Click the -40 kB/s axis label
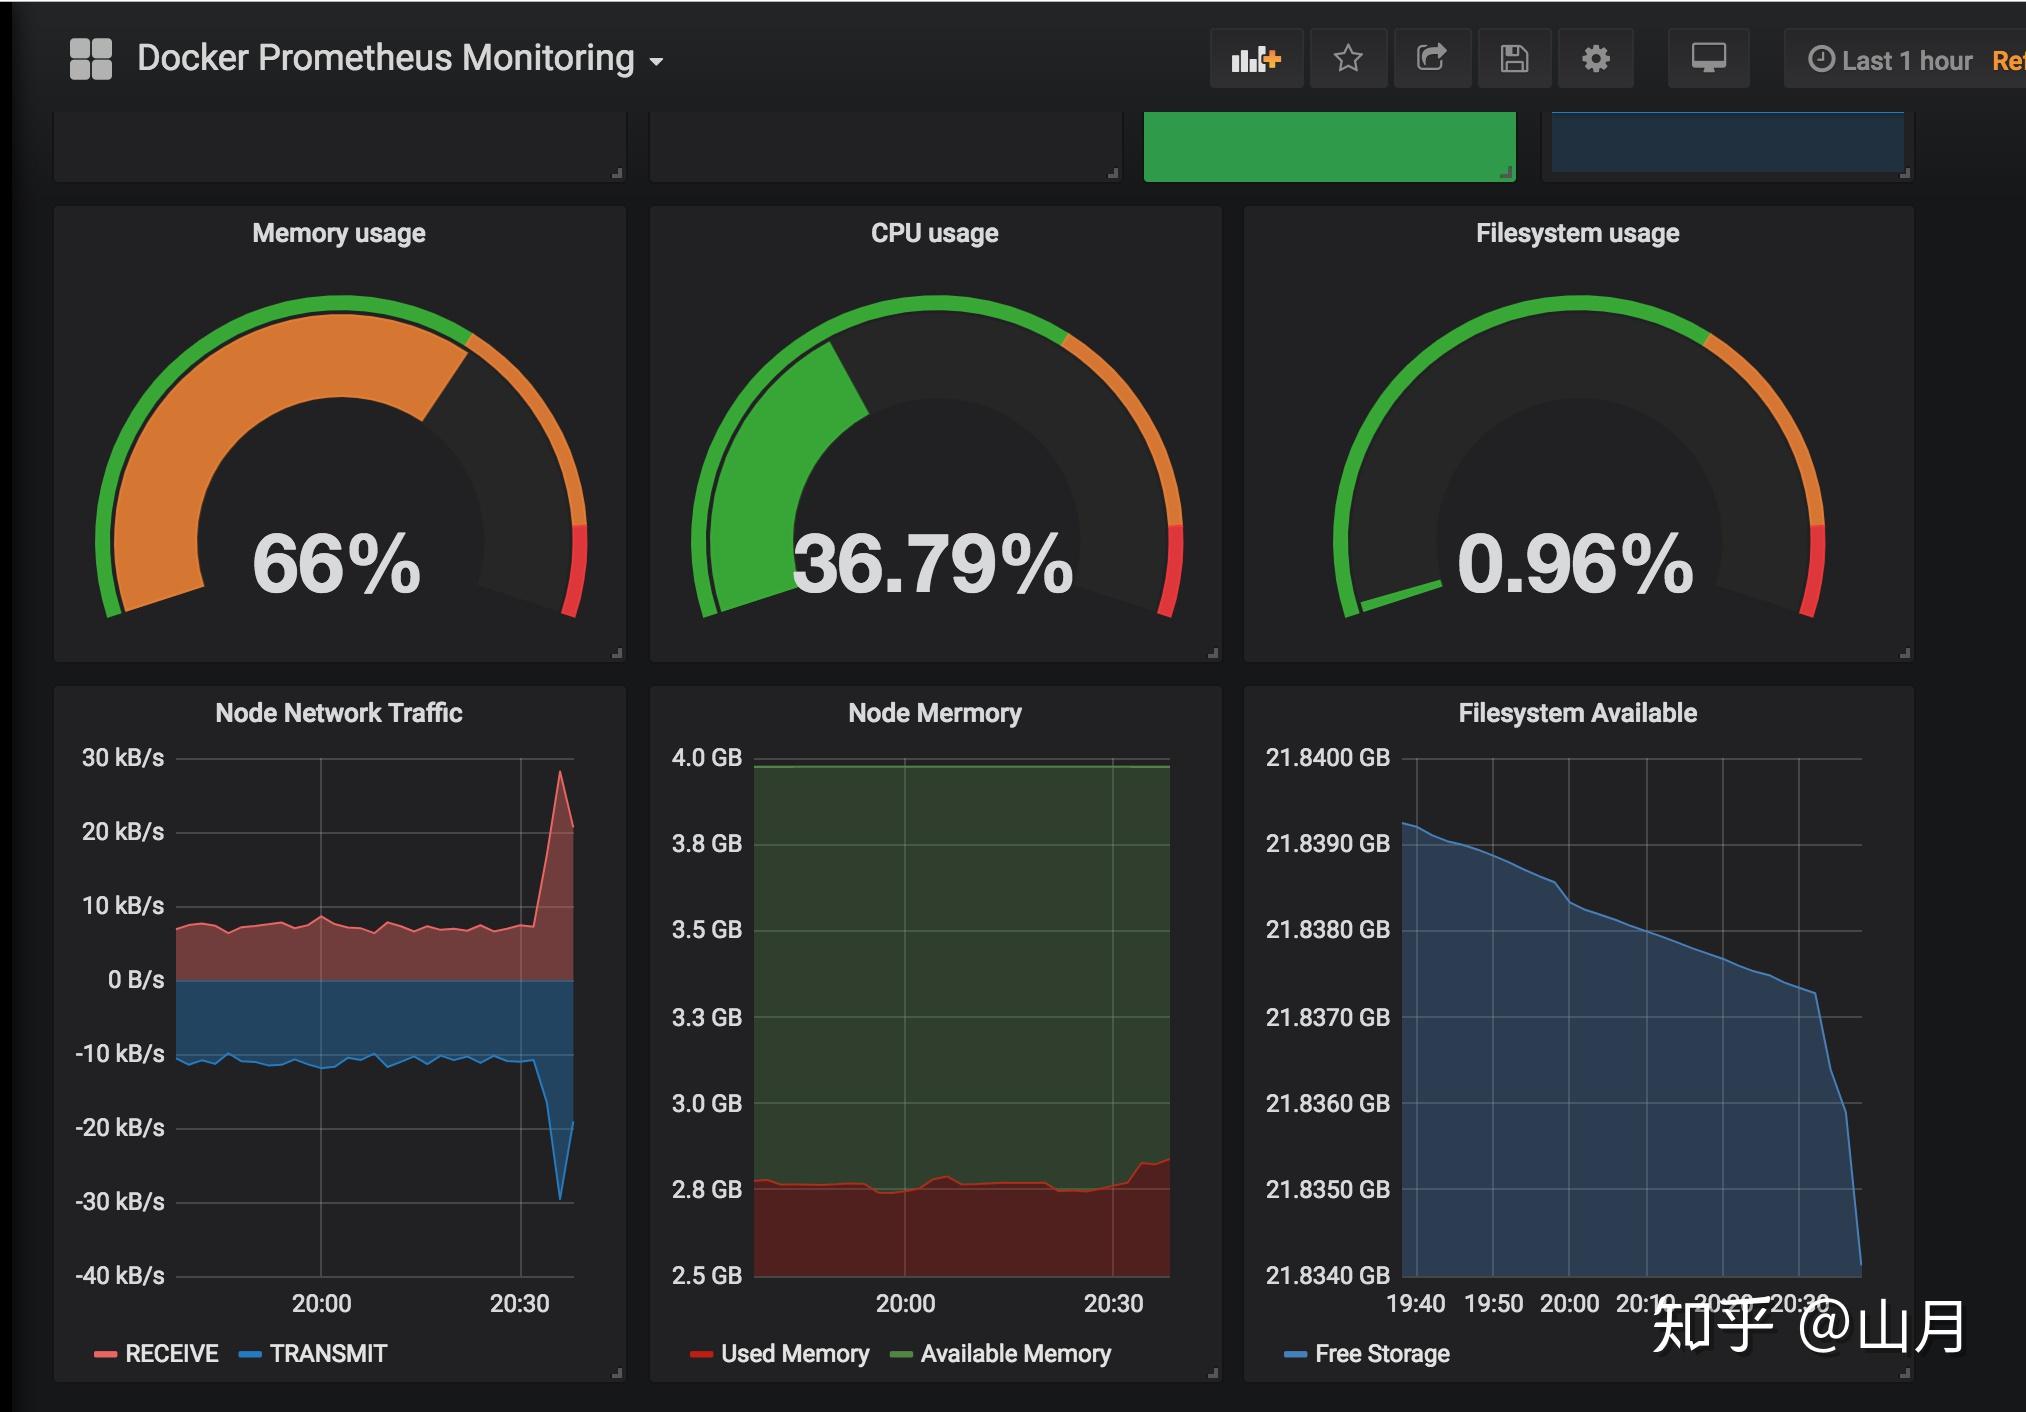This screenshot has width=2026, height=1412. tap(120, 1276)
